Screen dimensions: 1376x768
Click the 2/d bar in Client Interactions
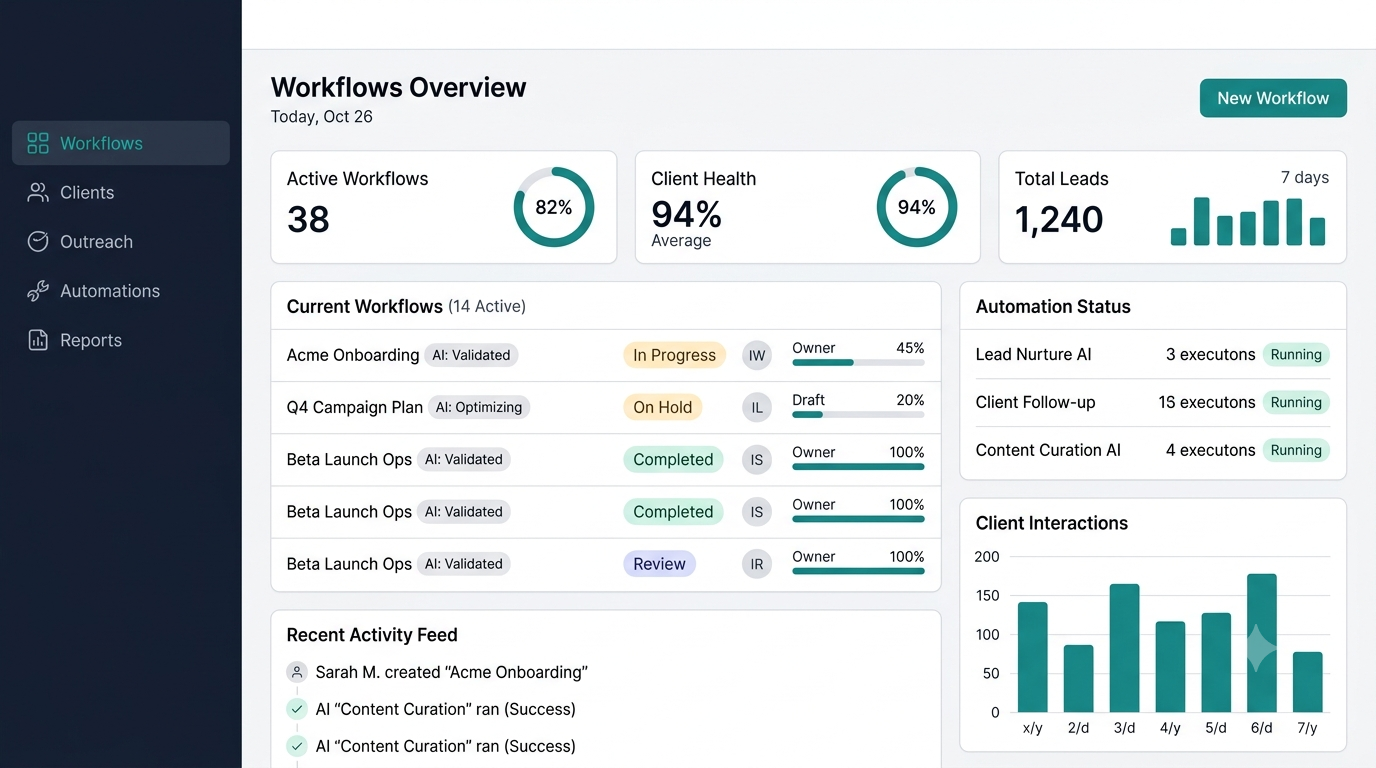click(x=1079, y=678)
